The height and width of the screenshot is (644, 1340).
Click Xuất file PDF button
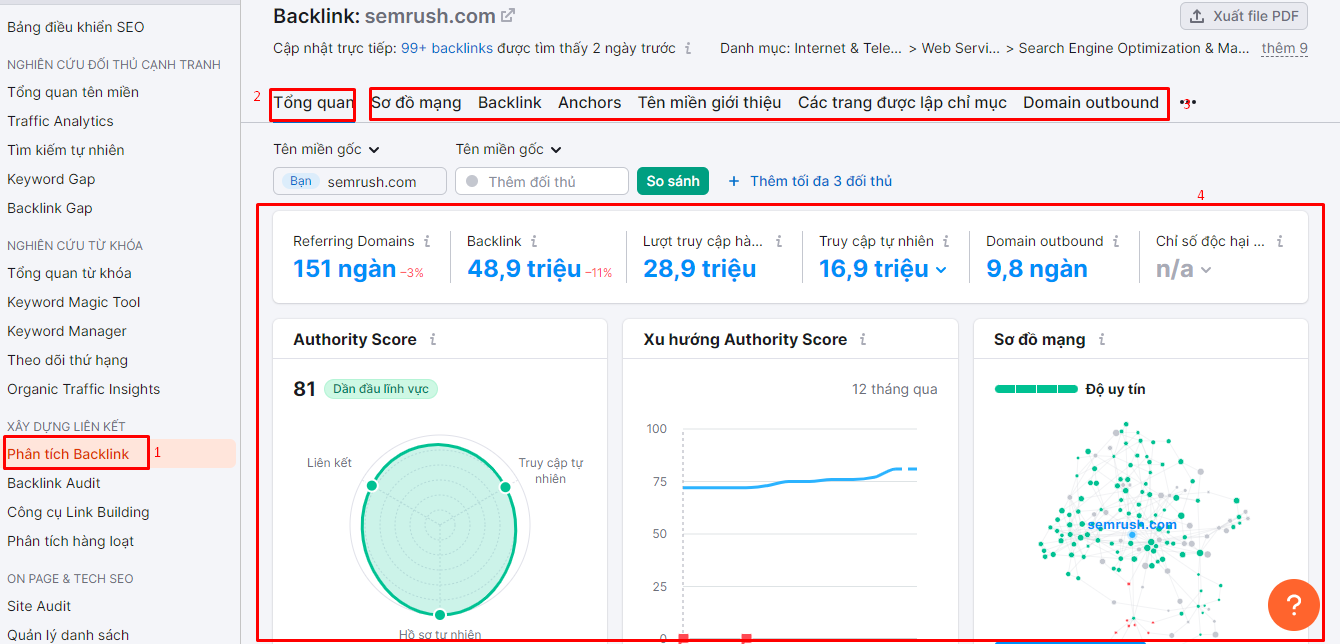(x=1244, y=16)
